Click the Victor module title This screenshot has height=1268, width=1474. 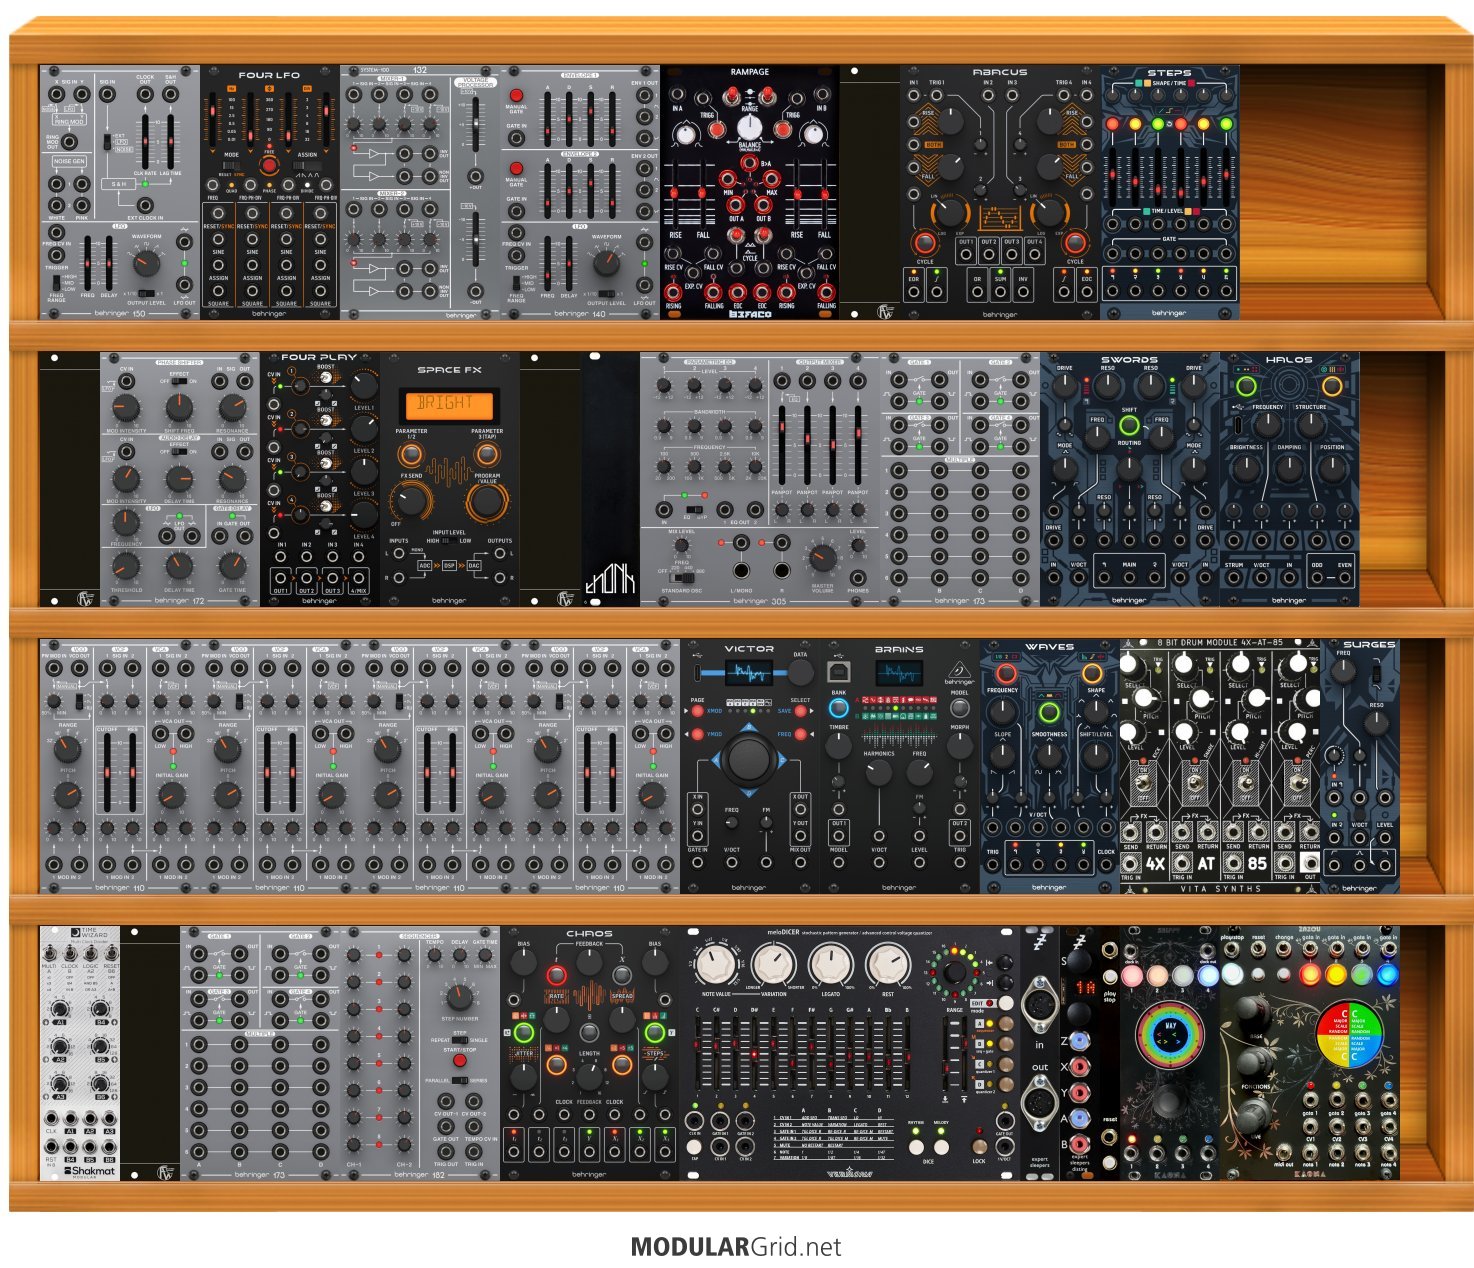pyautogui.click(x=749, y=648)
